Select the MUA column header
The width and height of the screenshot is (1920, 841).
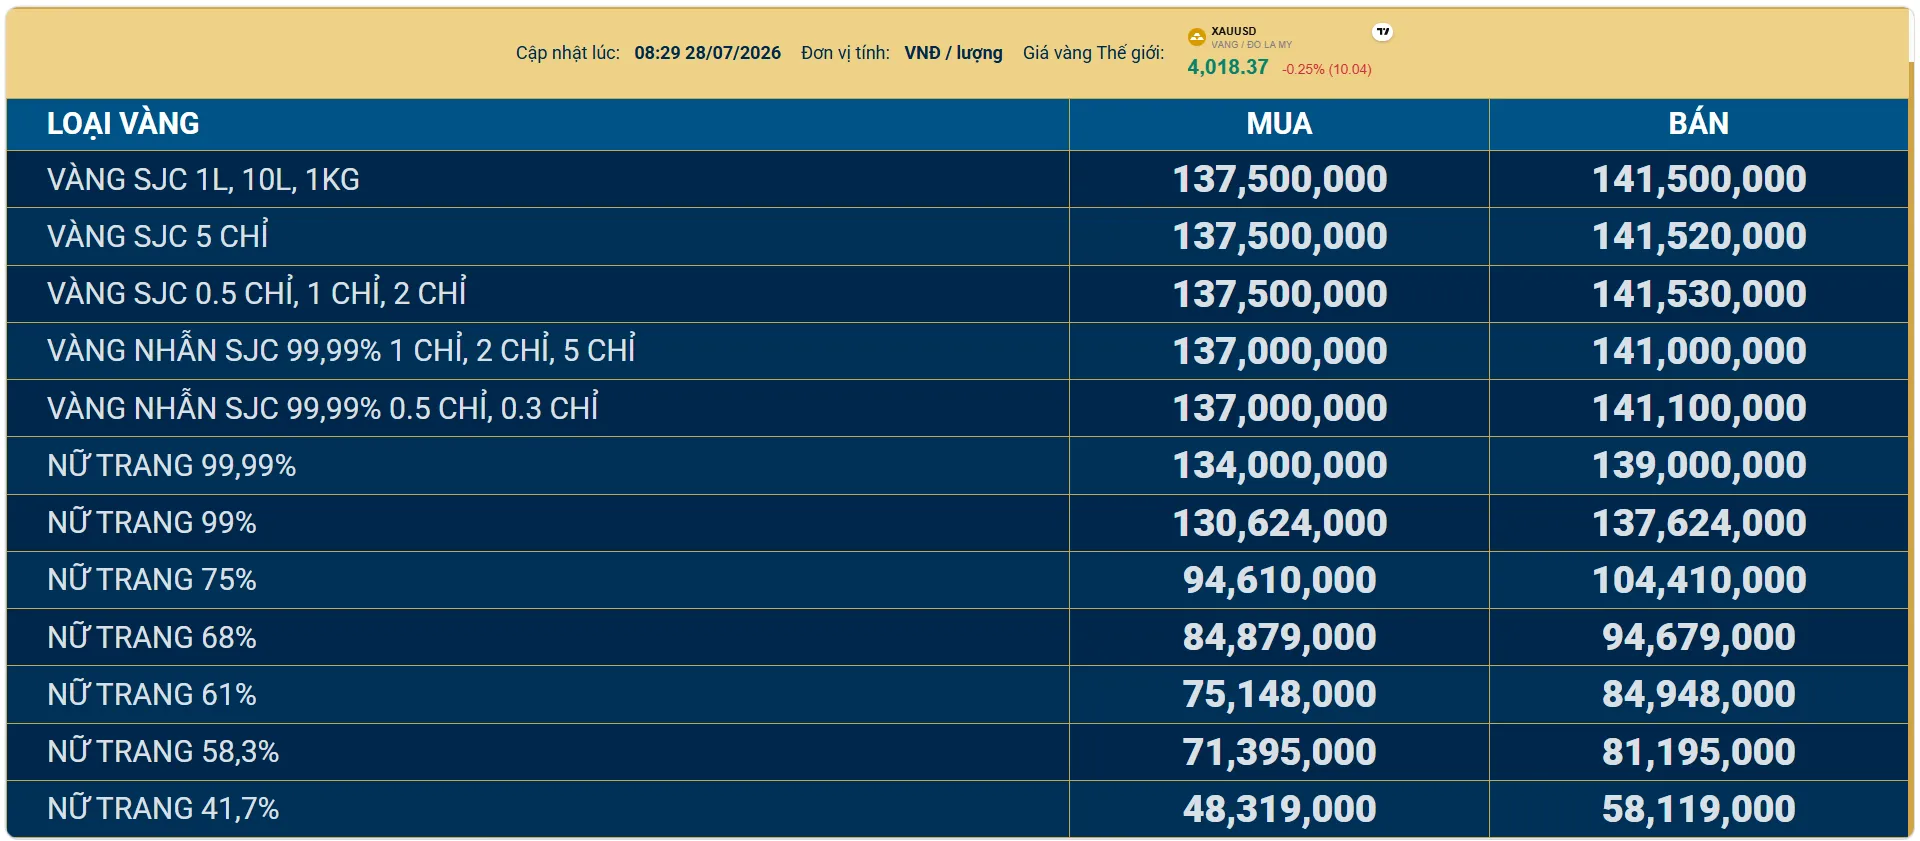1279,123
